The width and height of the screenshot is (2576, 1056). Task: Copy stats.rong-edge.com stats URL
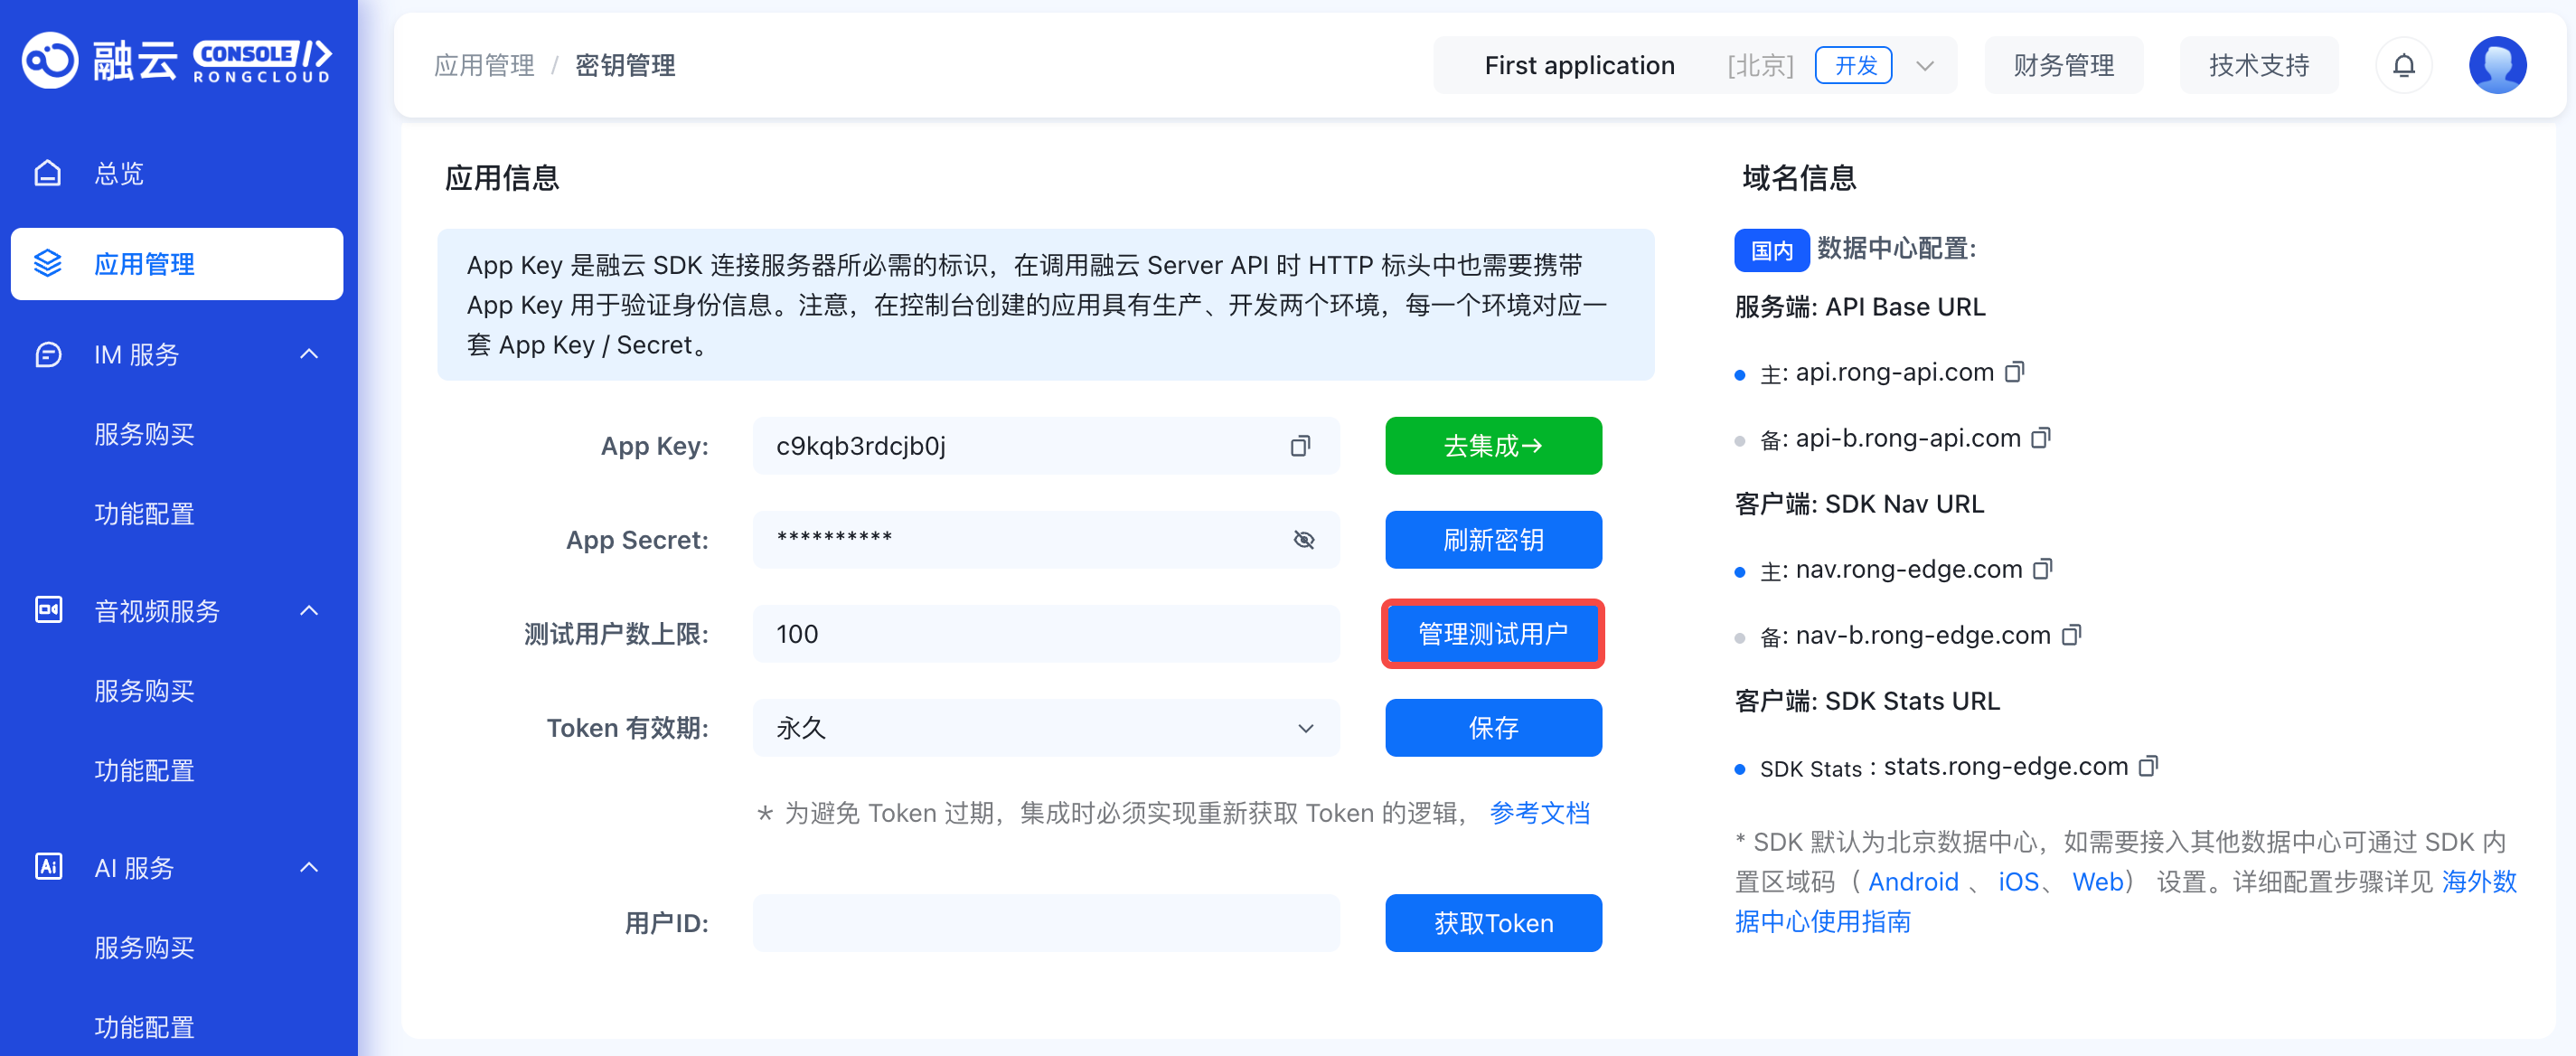[2147, 766]
